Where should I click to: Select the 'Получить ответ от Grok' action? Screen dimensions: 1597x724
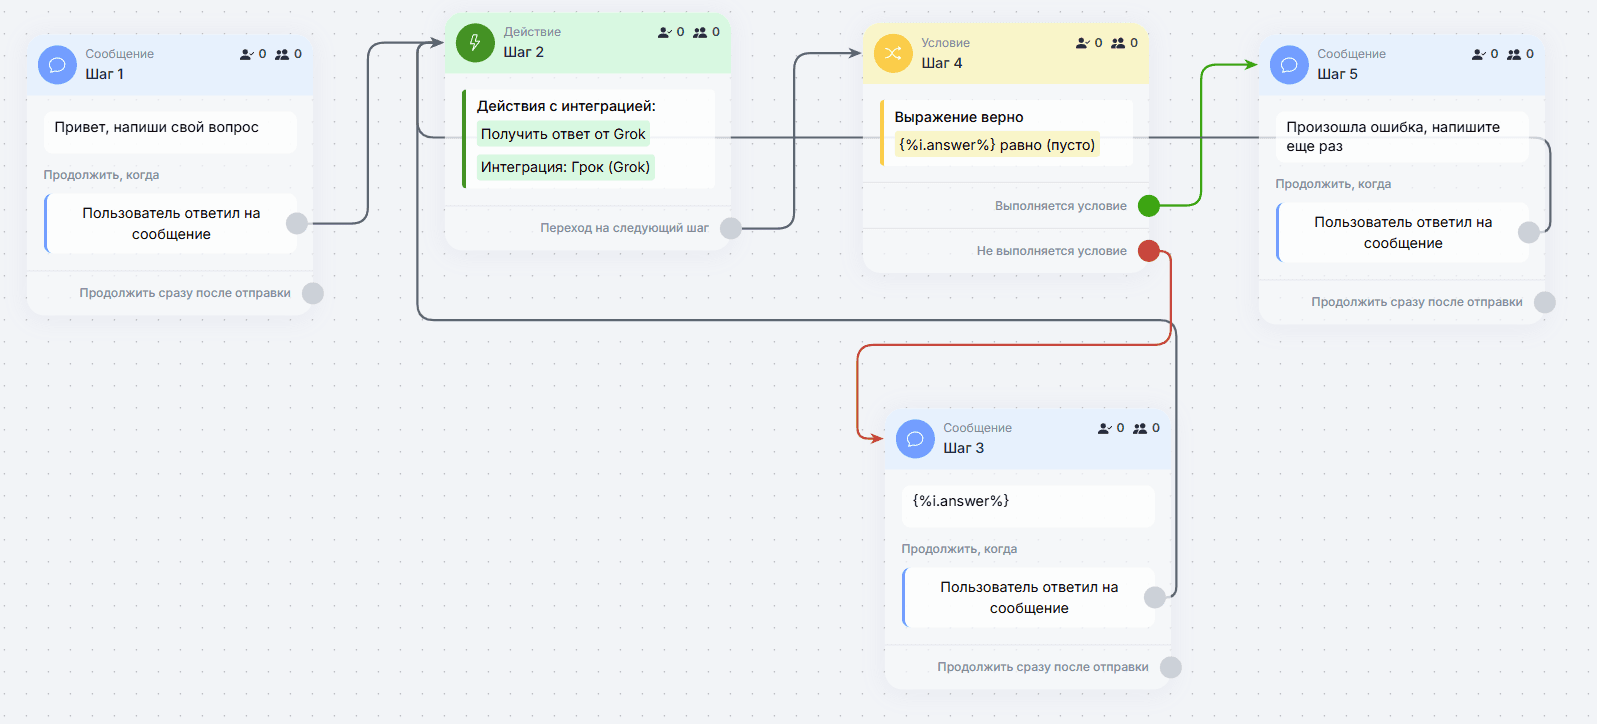[x=563, y=134]
